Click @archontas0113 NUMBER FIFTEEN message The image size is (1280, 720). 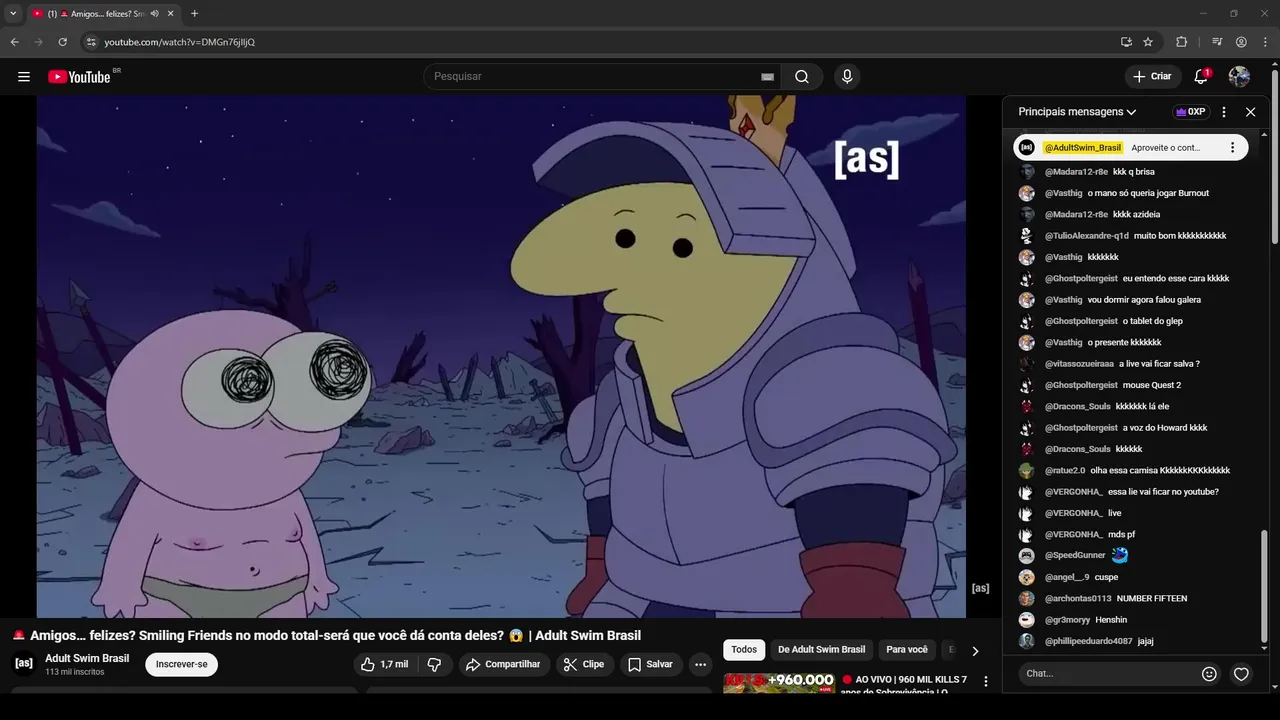pyautogui.click(x=1116, y=598)
